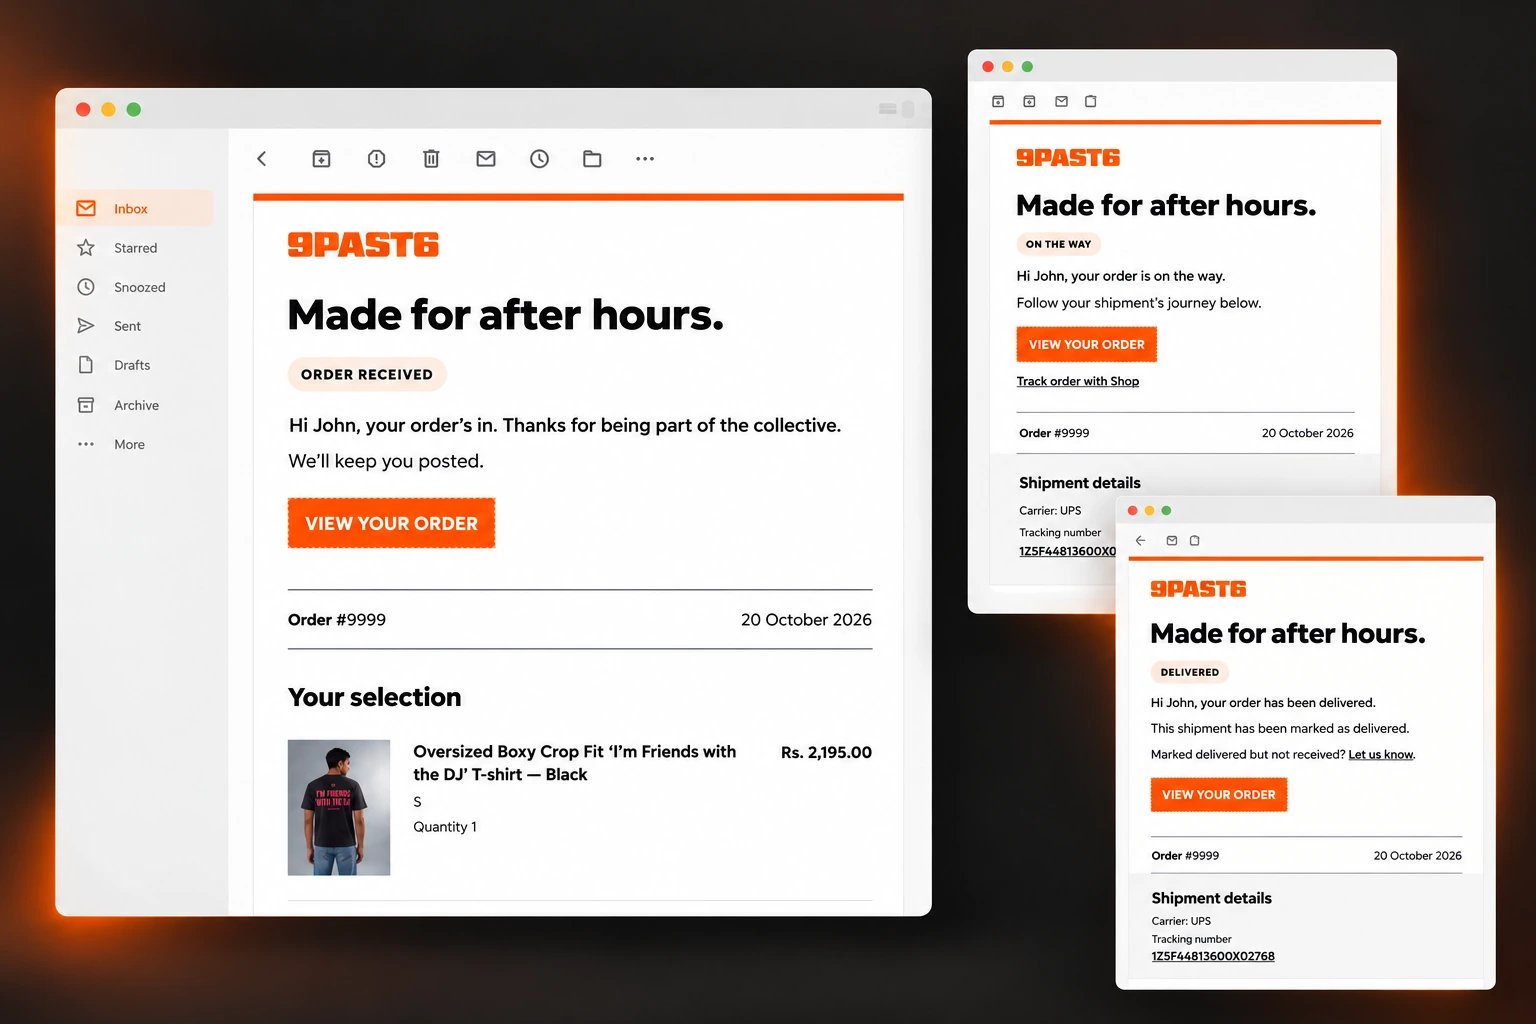
Task: Report spam using the exclamation icon
Action: 376,159
